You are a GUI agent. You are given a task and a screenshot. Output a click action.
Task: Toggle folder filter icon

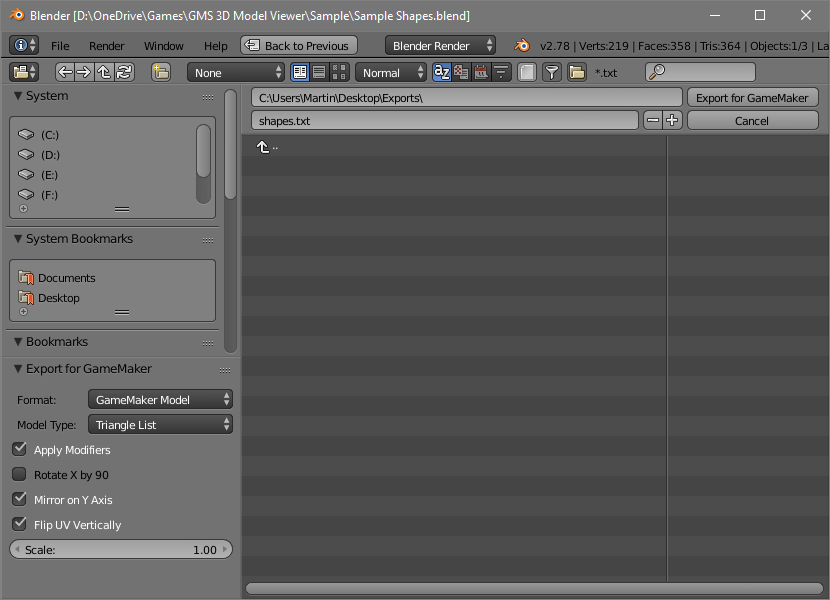coord(576,72)
